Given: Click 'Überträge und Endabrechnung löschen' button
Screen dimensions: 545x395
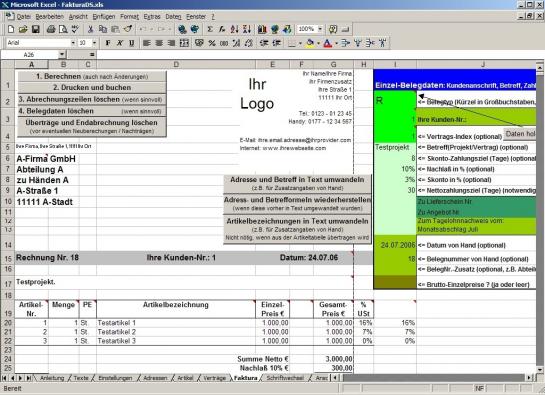Looking at the screenshot, I should coord(92,127).
